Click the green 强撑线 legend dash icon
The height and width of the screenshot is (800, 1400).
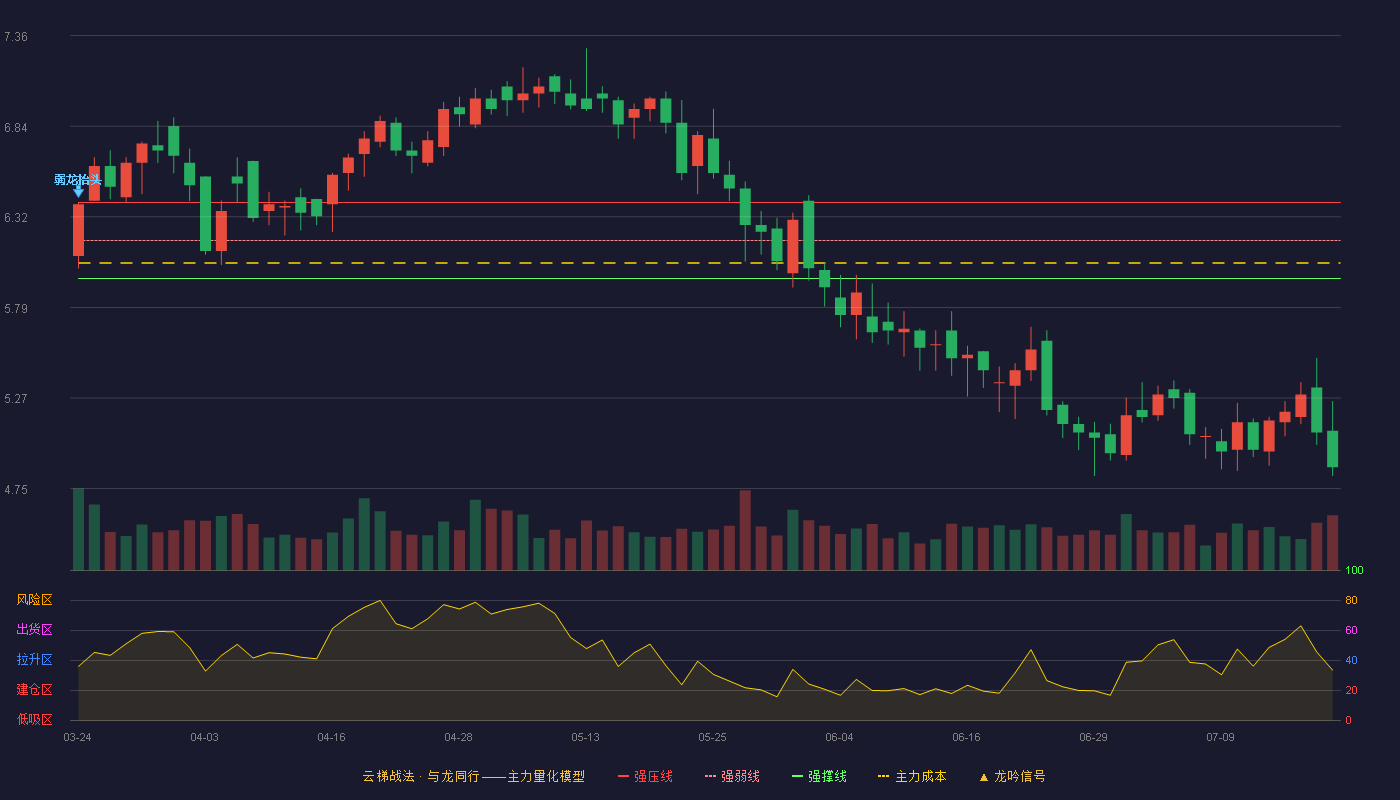pyautogui.click(x=797, y=776)
